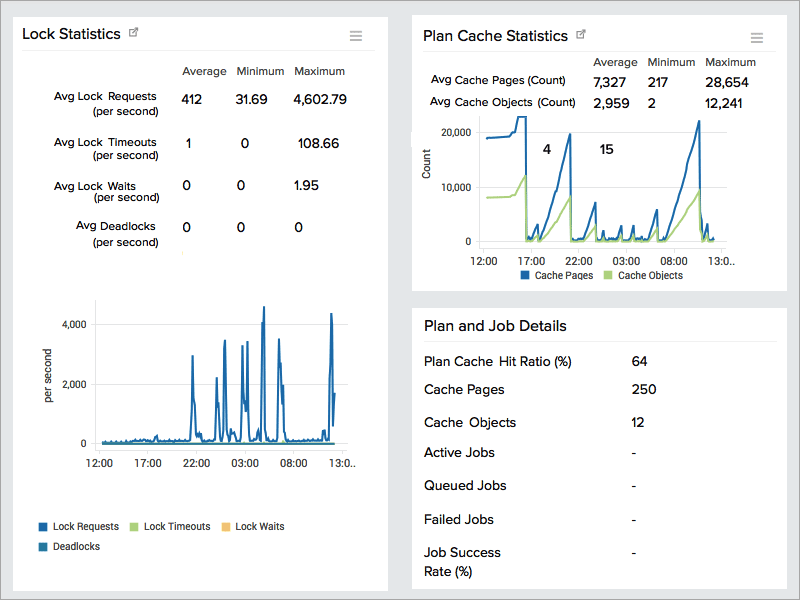Open the Plan Cache Statistics options menu
This screenshot has width=800, height=600.
[757, 38]
